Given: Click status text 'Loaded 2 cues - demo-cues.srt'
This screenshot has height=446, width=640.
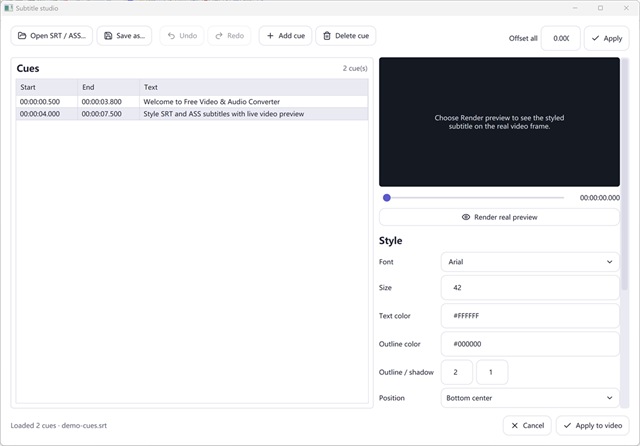Looking at the screenshot, I should click(59, 426).
